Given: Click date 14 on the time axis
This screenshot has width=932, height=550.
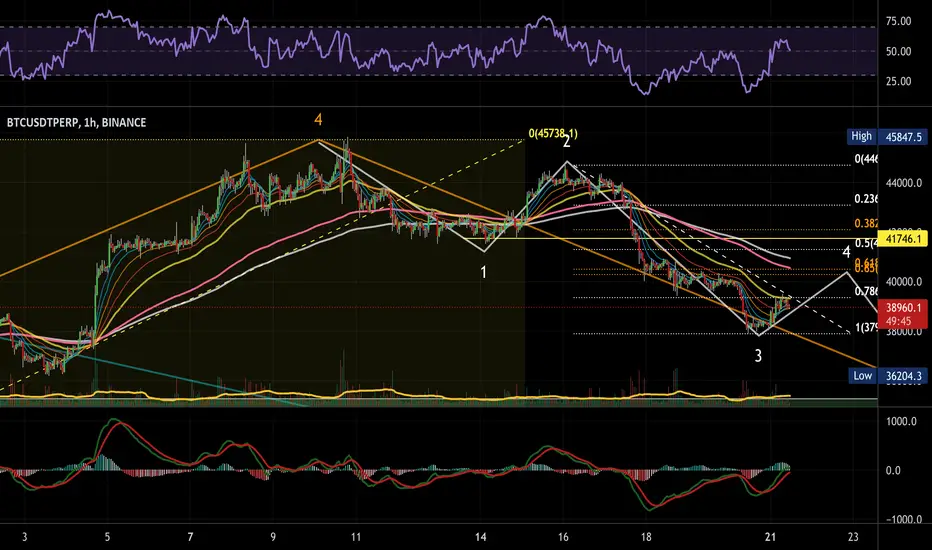Looking at the screenshot, I should coord(480,538).
